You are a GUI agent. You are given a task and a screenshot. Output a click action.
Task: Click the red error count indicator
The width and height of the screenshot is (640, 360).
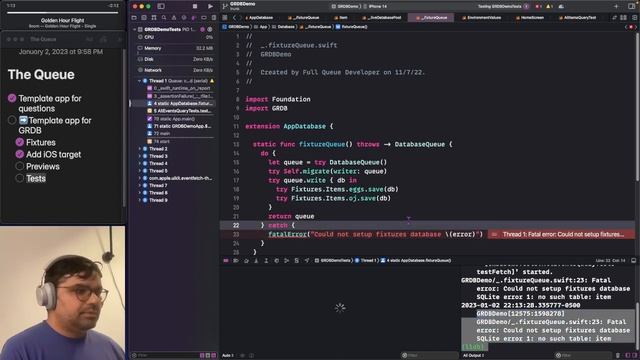click(x=539, y=6)
